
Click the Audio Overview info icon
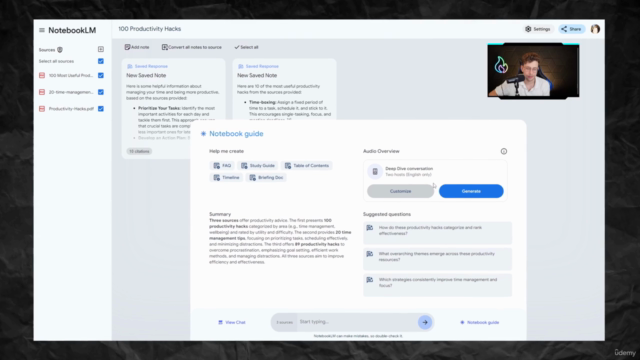coord(504,151)
